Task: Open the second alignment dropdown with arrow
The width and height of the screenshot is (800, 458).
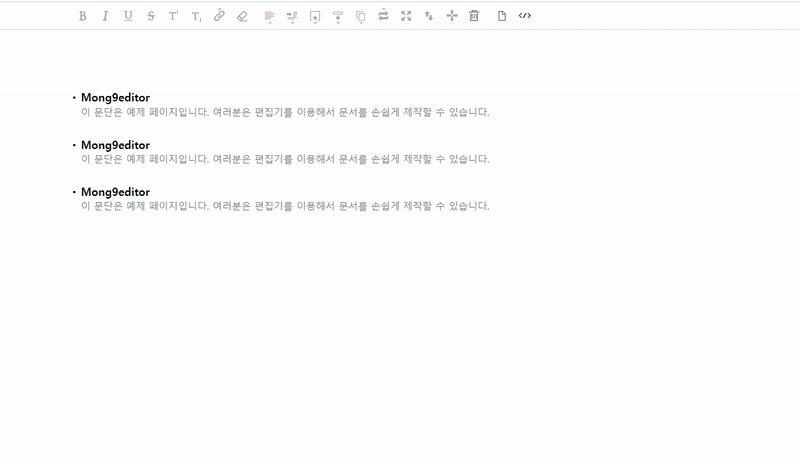Action: click(292, 16)
